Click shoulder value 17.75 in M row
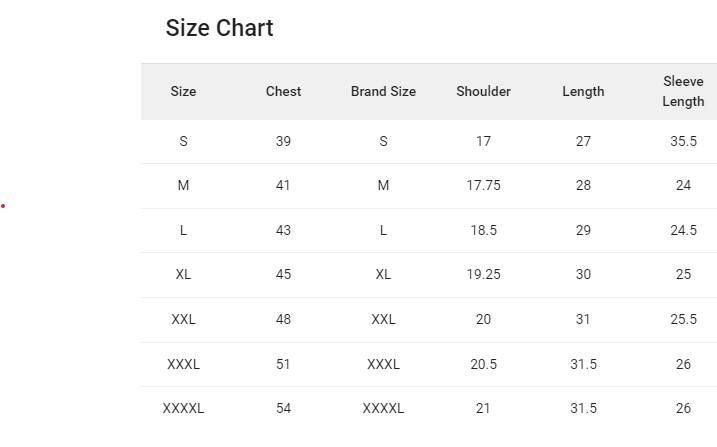 coord(483,185)
